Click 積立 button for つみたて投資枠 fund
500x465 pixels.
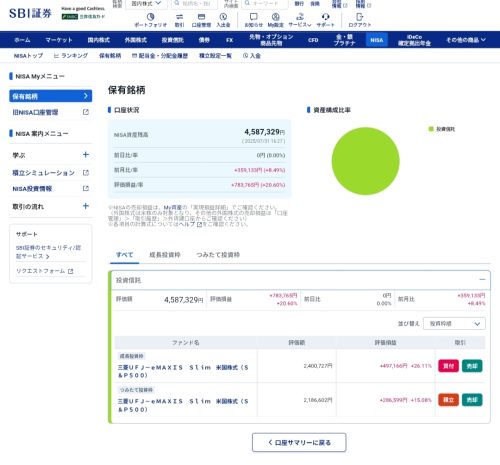click(448, 400)
